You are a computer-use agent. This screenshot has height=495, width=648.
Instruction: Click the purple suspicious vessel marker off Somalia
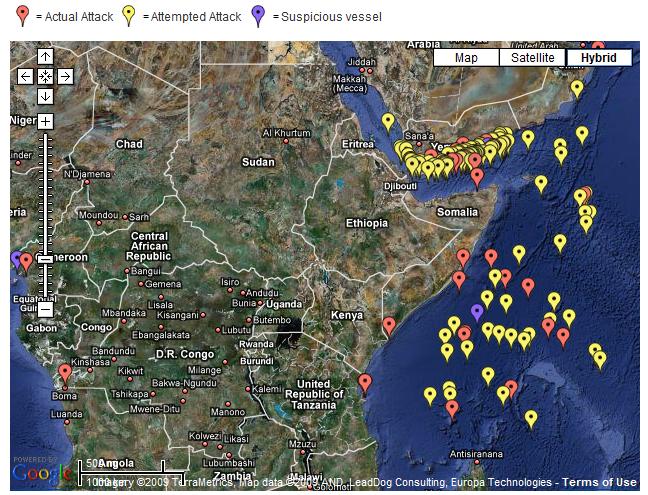477,312
